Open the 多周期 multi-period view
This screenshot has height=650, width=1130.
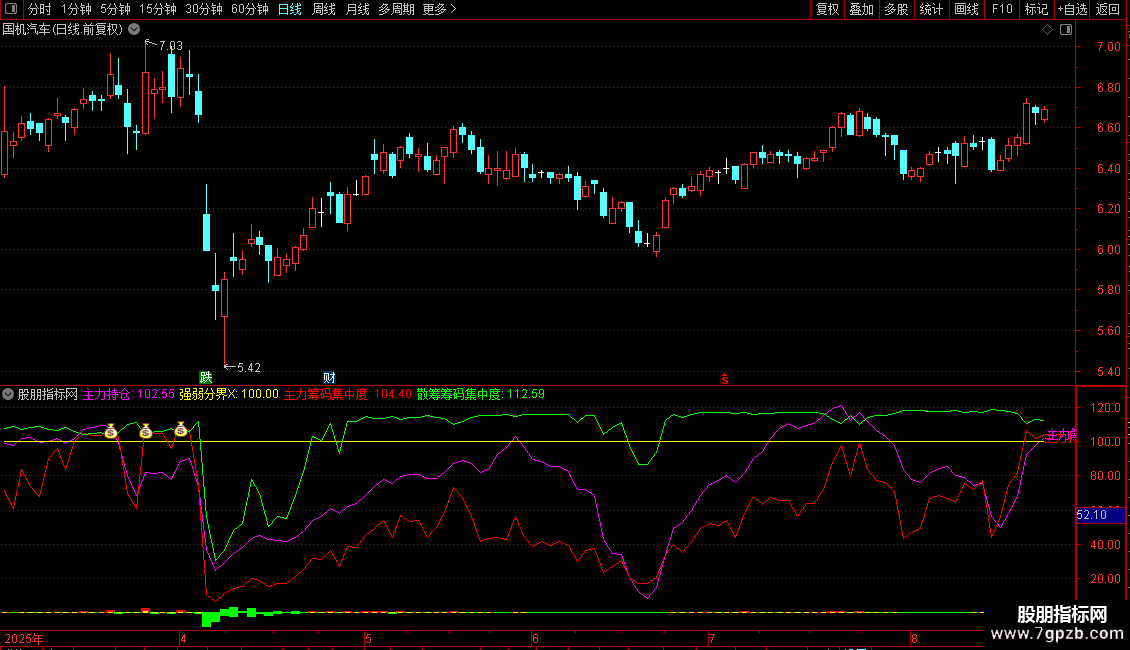coord(396,9)
